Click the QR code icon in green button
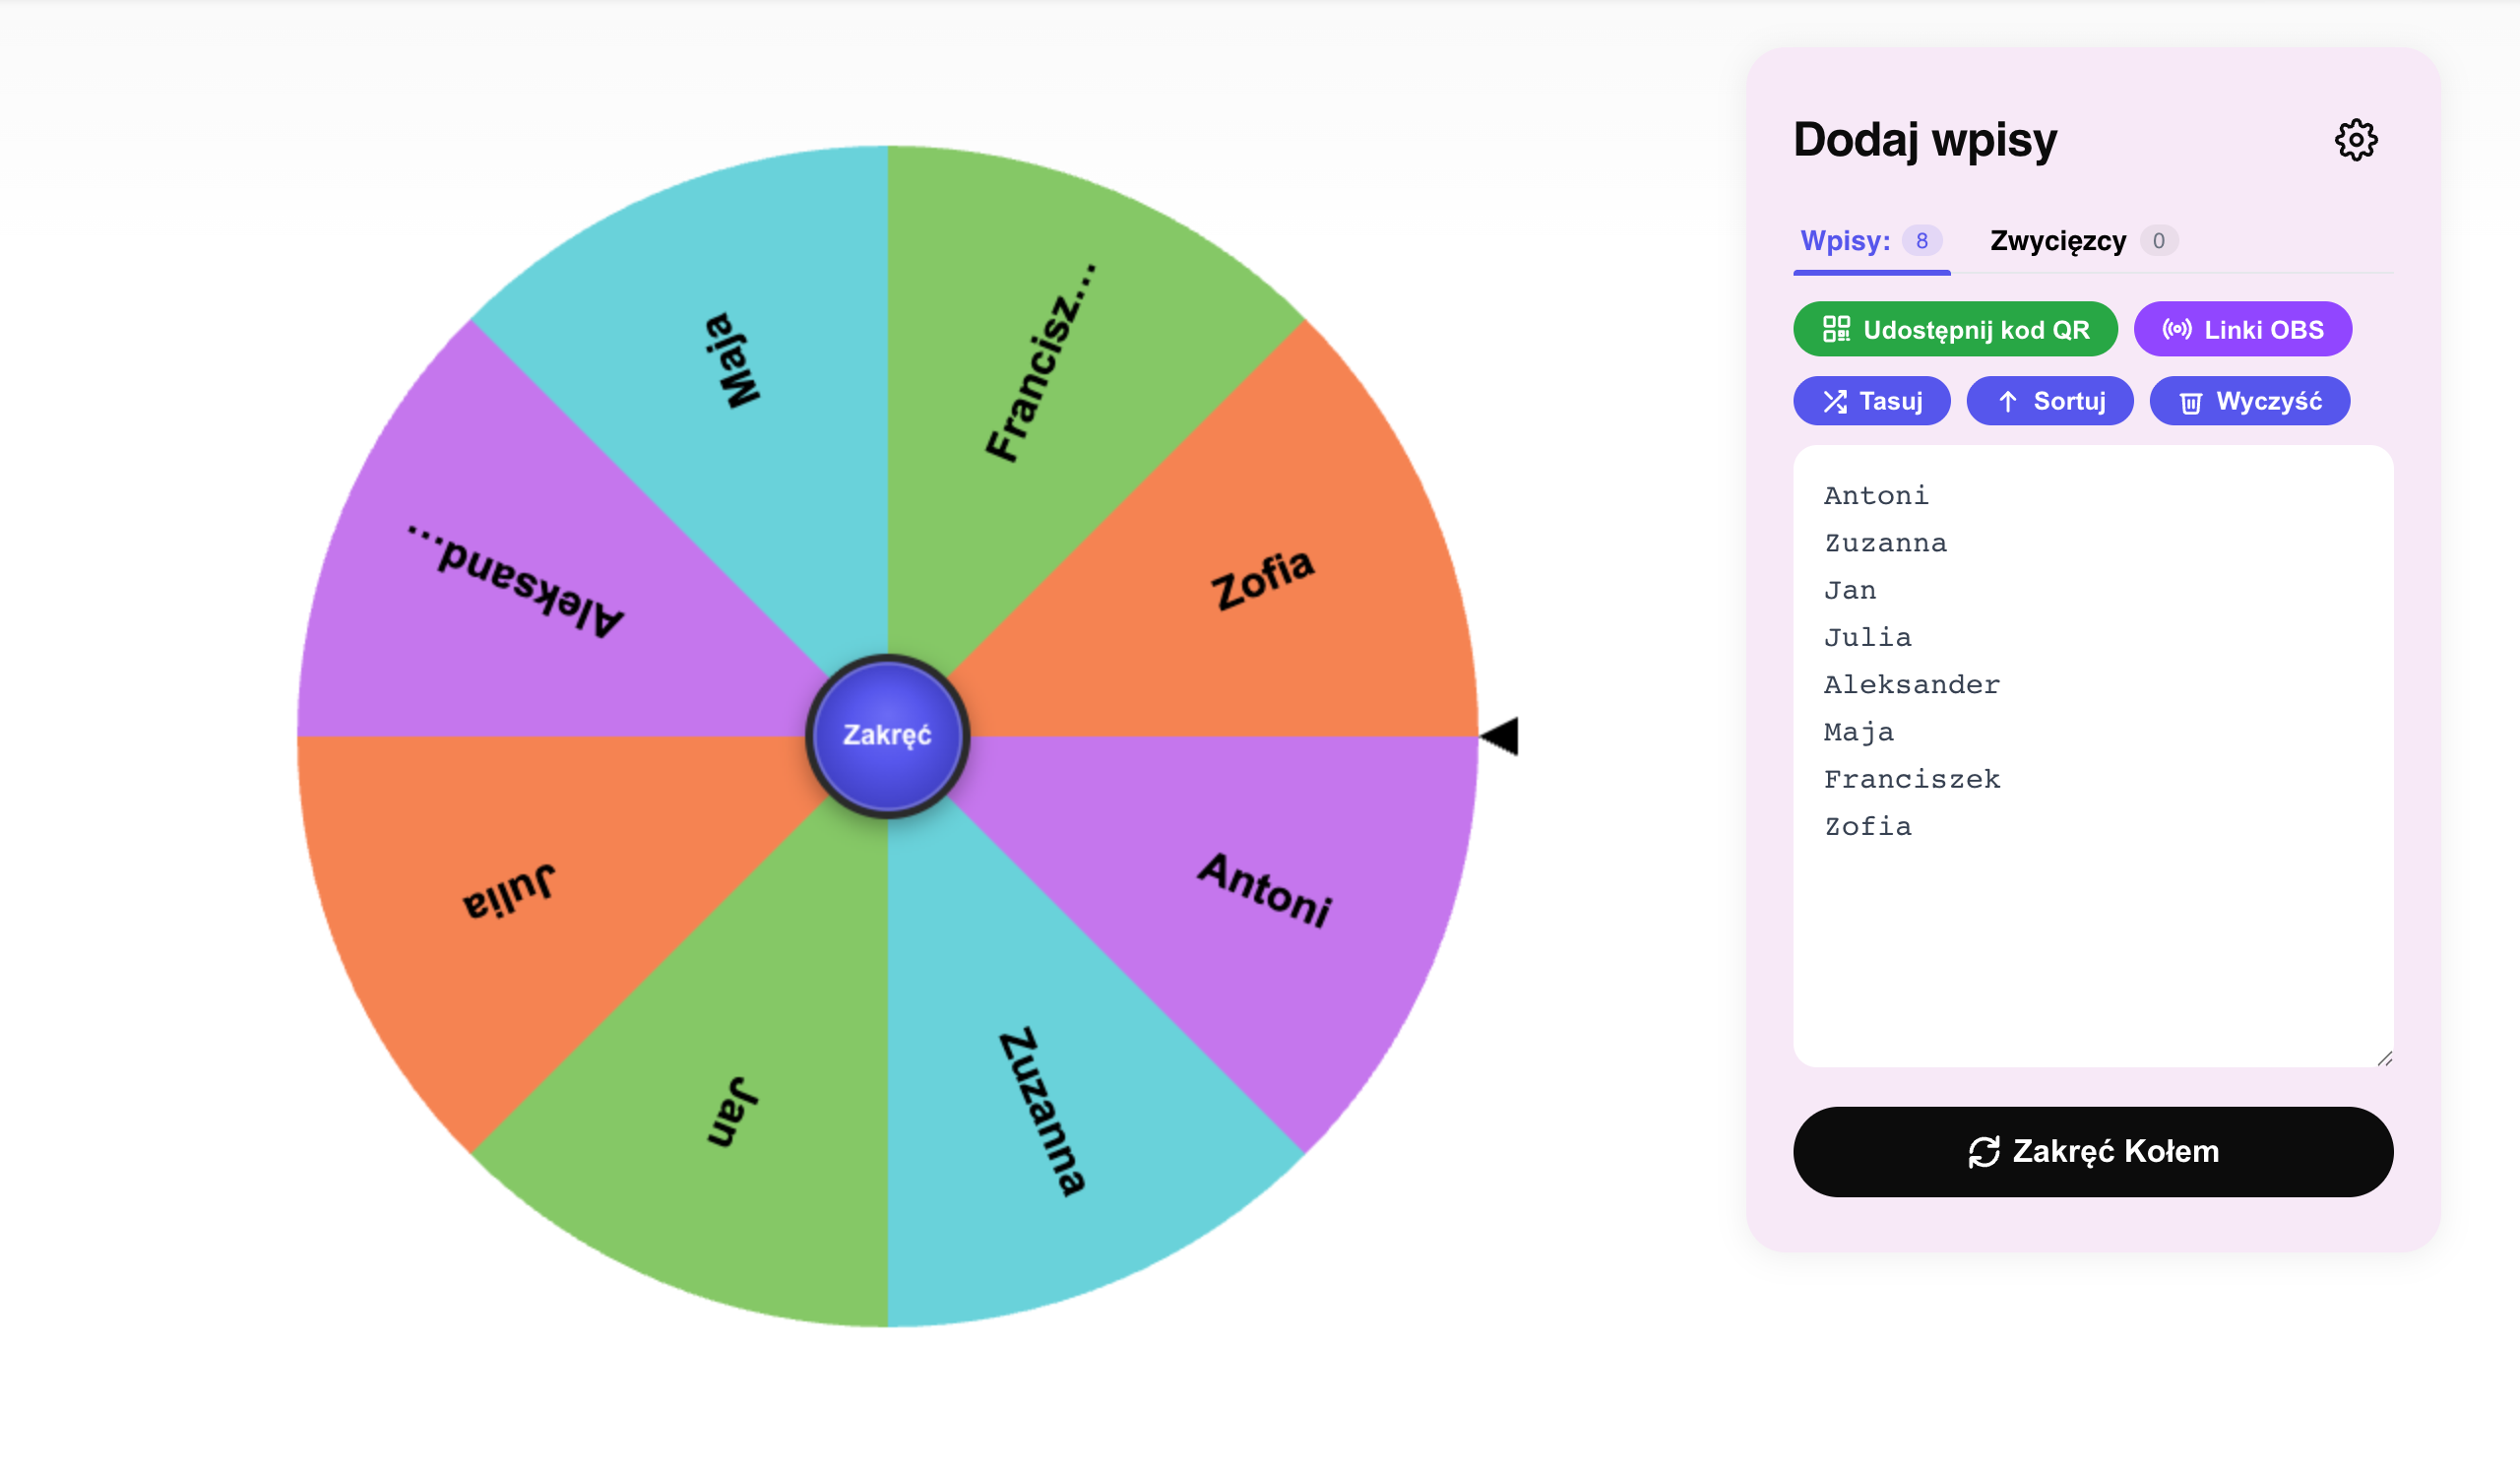The image size is (2520, 1473). 1836,329
